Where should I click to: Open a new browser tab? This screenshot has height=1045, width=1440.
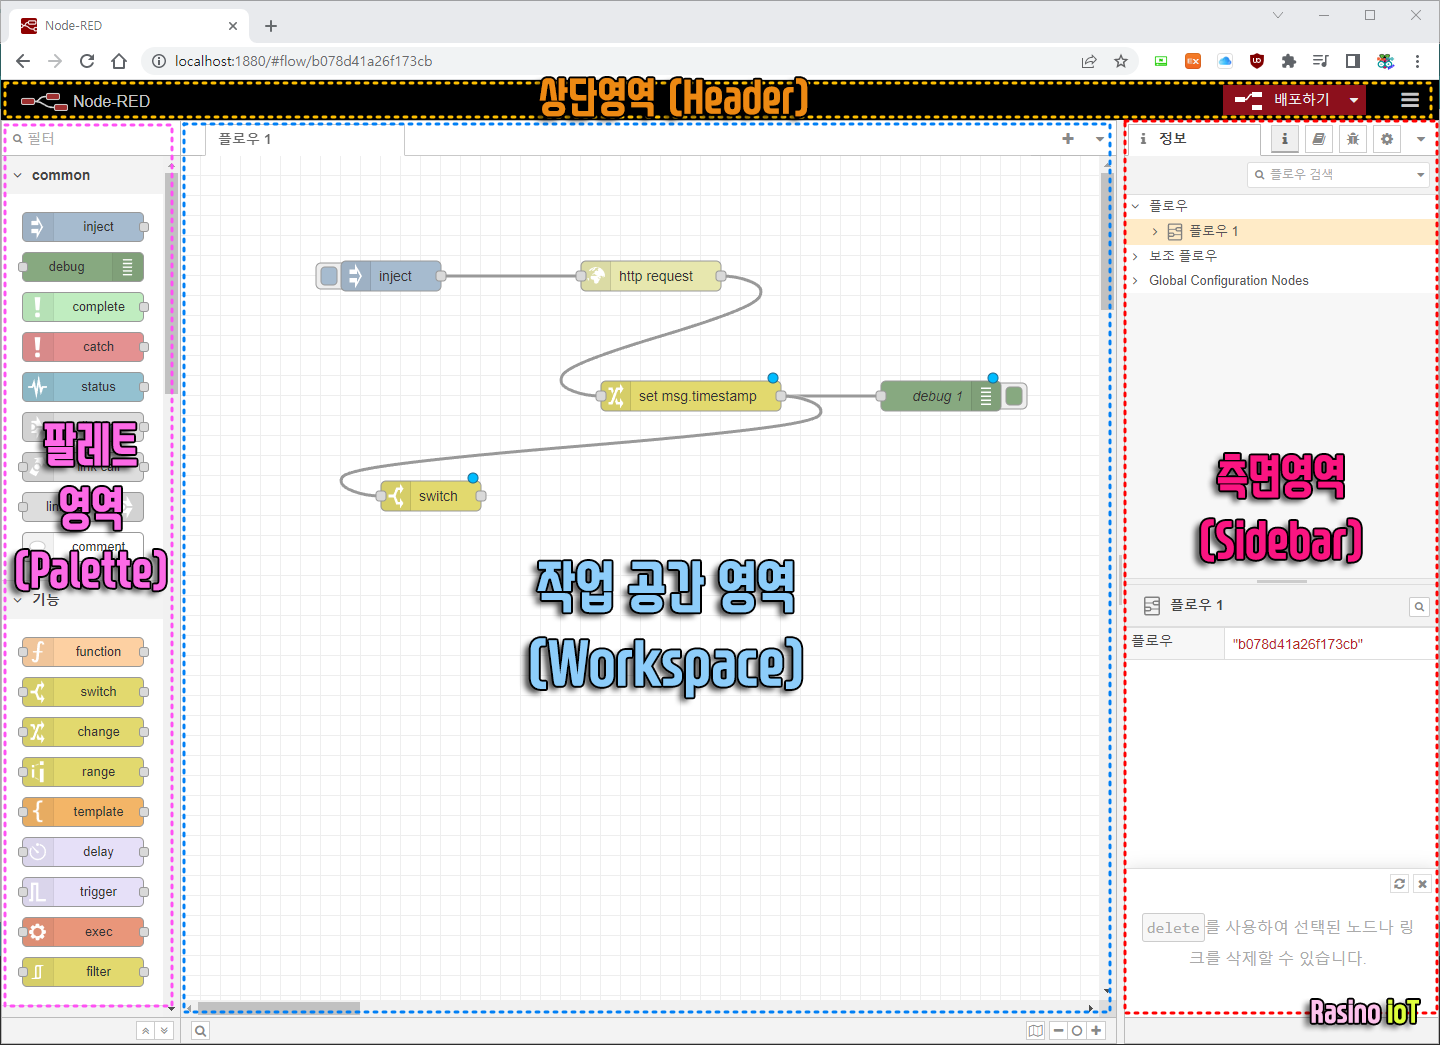(x=271, y=26)
